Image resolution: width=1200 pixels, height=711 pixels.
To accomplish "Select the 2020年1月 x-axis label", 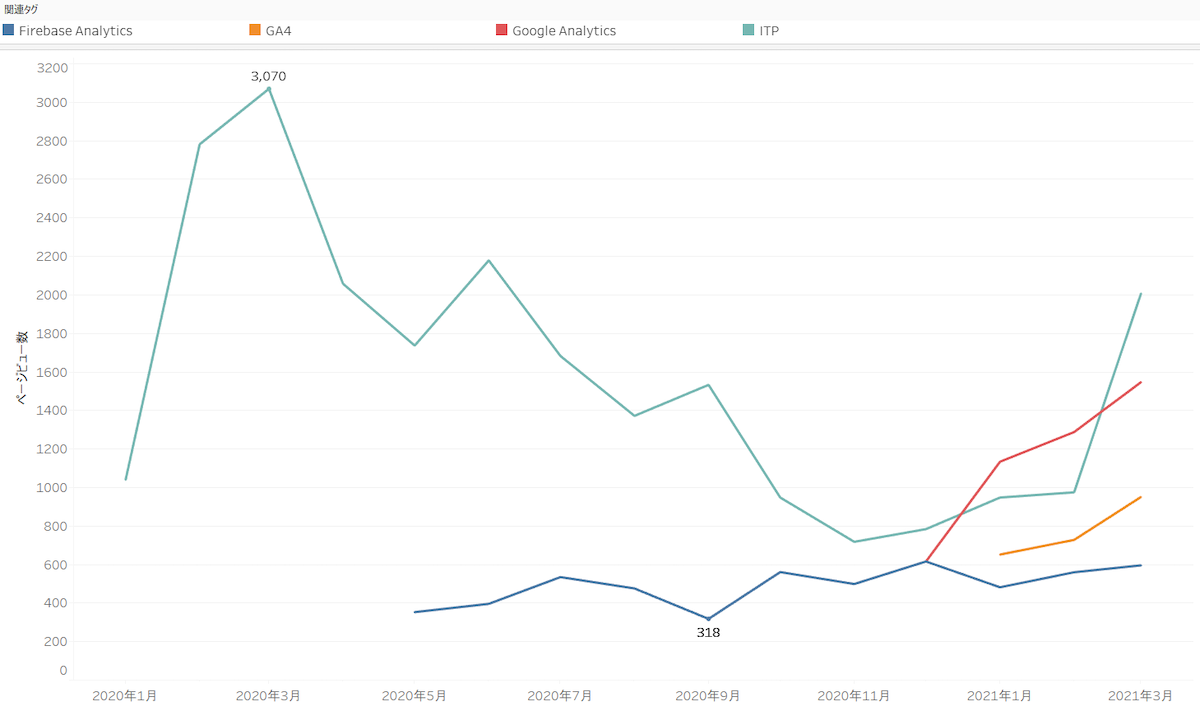I will 124,695.
